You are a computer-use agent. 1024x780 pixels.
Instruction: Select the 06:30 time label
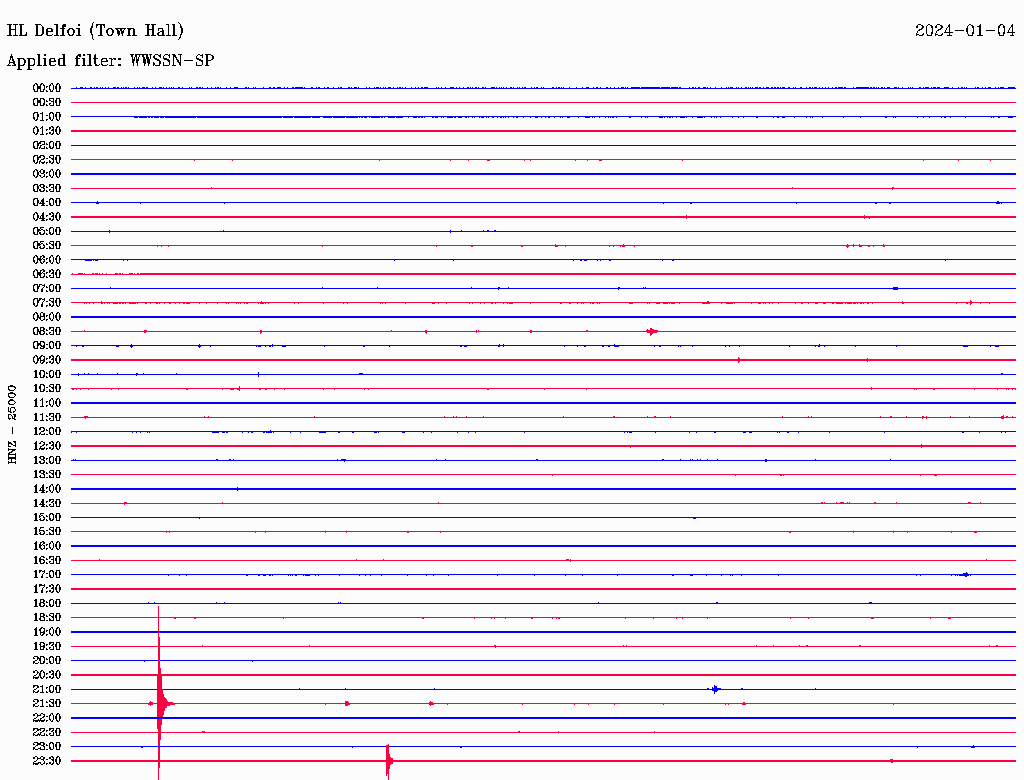coord(47,274)
